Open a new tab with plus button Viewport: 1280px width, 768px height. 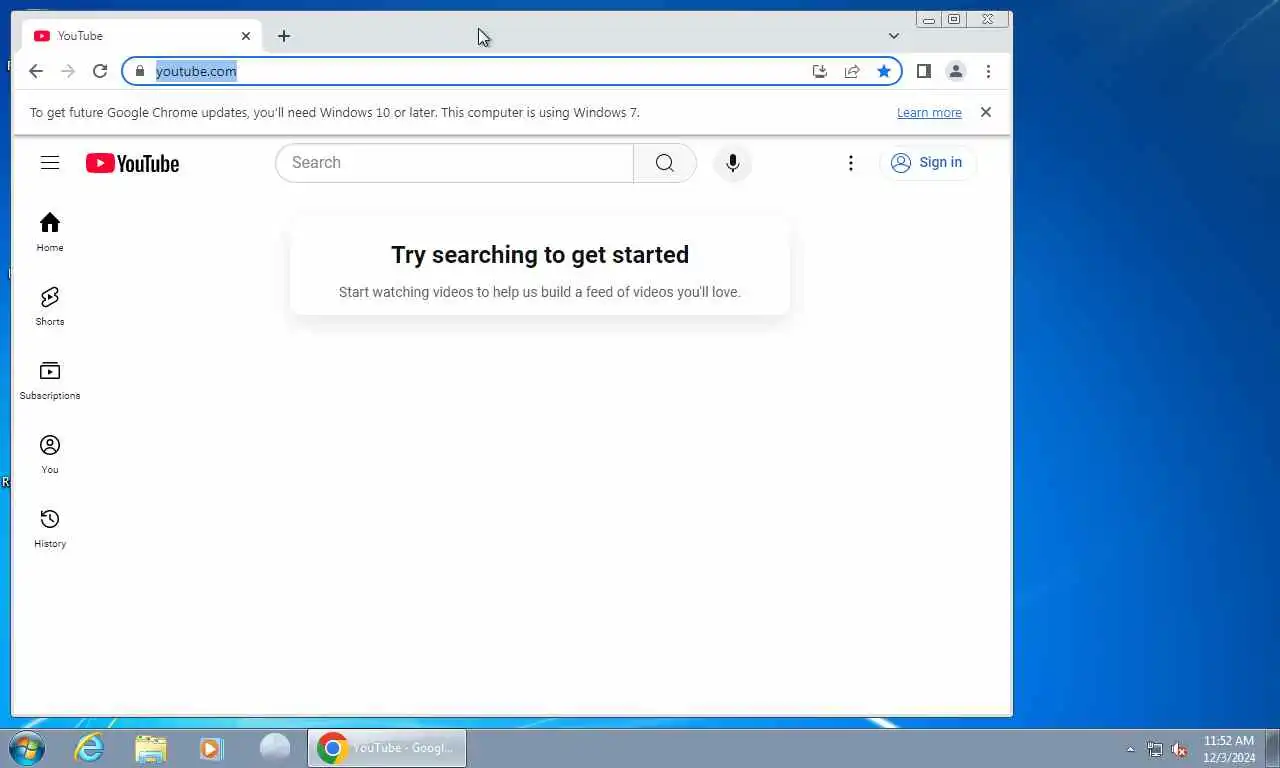click(284, 36)
